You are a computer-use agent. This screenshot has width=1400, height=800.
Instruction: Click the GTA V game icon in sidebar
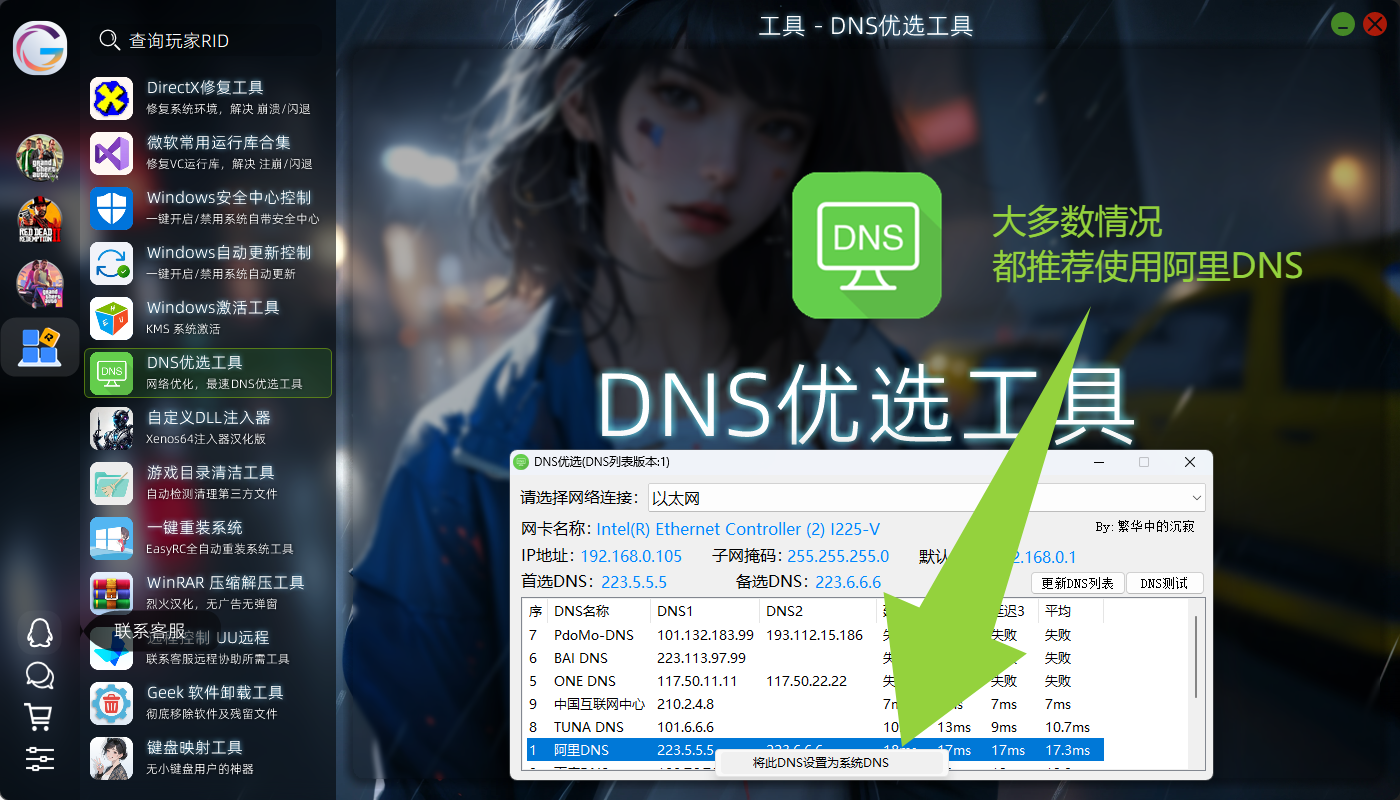coord(40,157)
